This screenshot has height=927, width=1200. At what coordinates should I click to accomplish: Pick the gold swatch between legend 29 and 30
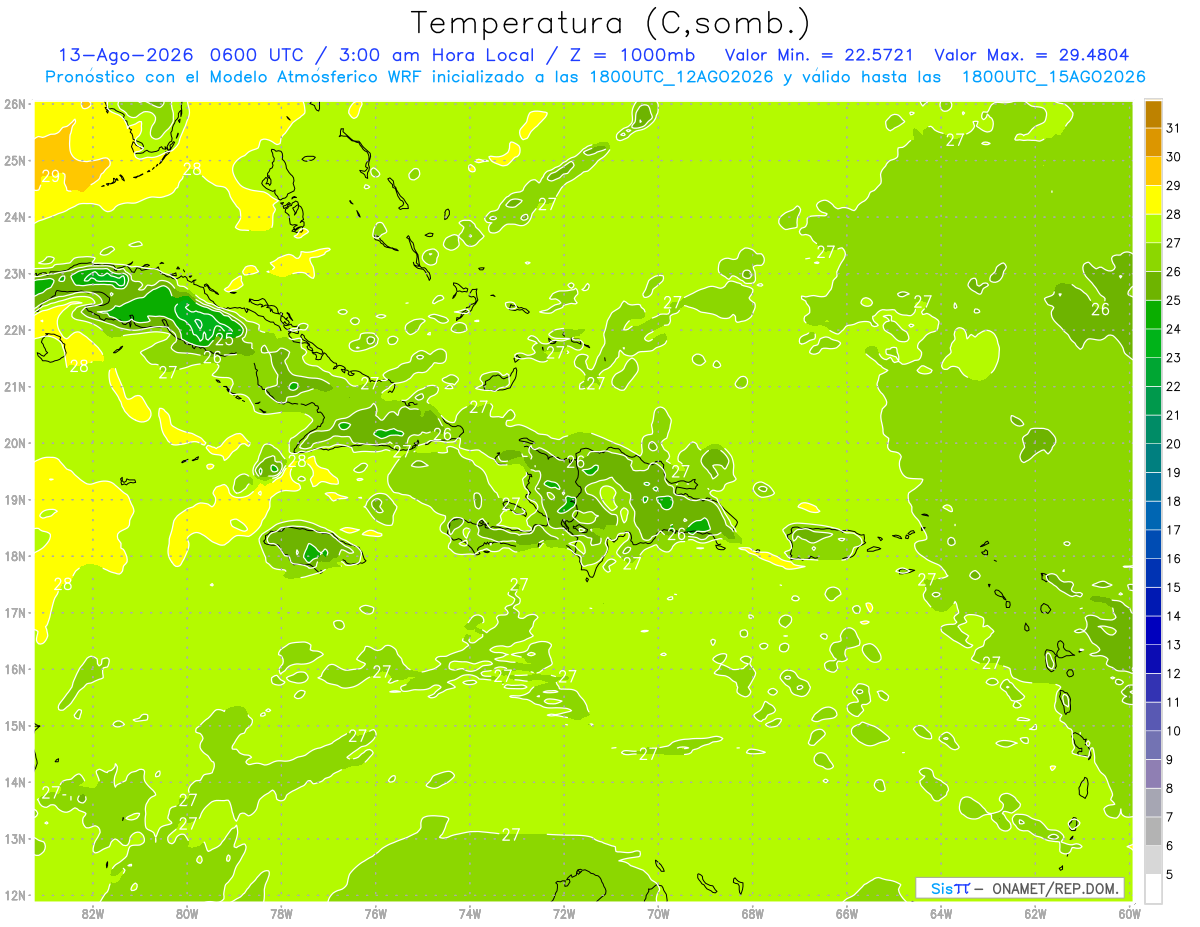tap(1153, 171)
